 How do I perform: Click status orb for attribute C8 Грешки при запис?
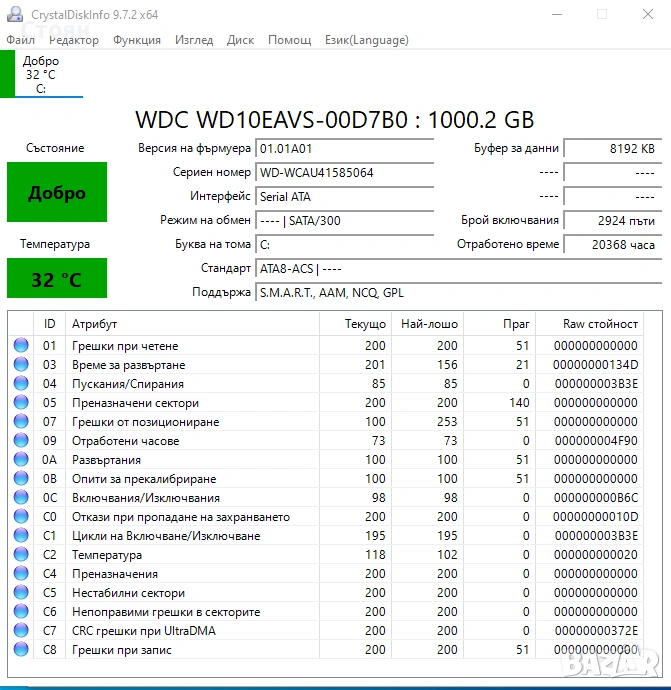coord(21,650)
